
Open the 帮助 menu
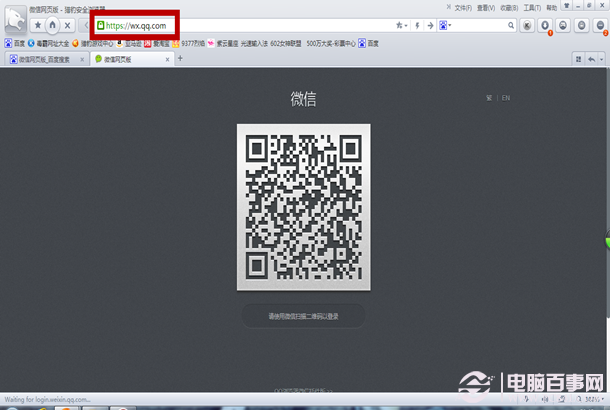click(x=551, y=8)
